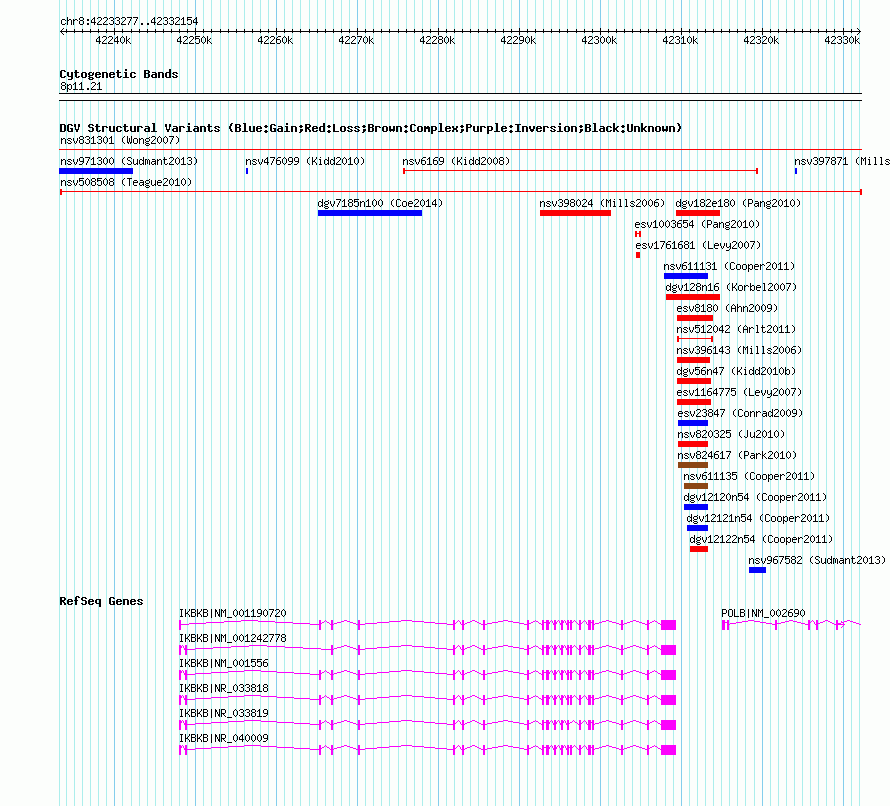Click the red dgv12122n54 Cooper2011 bar
Viewport: 890px width, 806px height.
pos(699,549)
